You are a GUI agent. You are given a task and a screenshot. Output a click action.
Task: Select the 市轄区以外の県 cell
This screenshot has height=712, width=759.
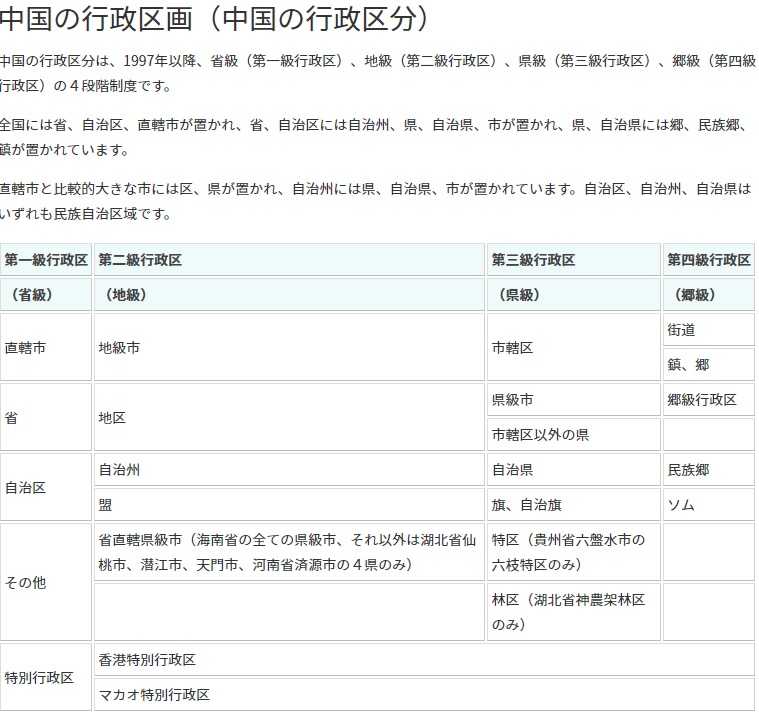click(x=574, y=435)
